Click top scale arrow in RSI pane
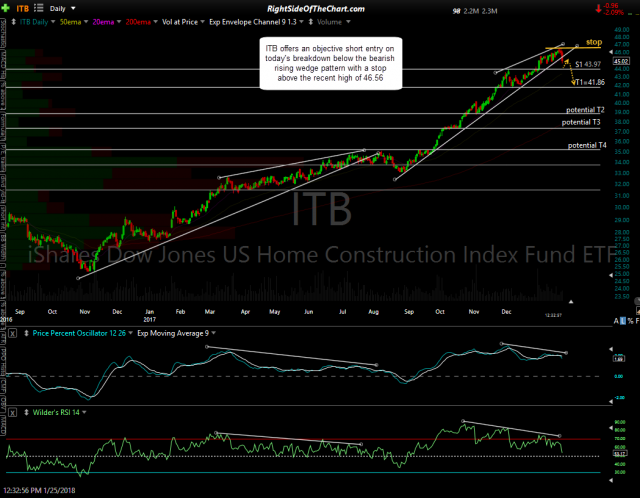The image size is (640, 498). (611, 428)
